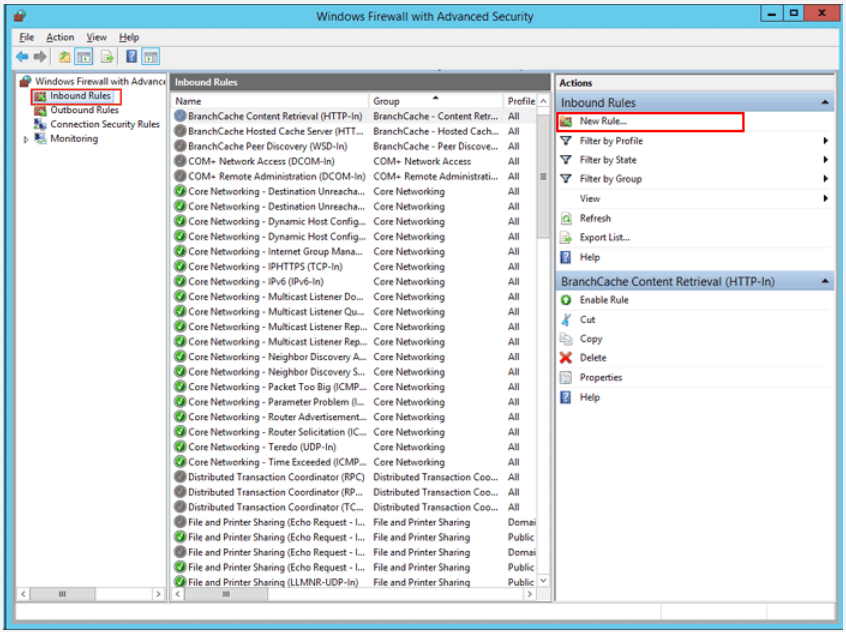Image resolution: width=846 pixels, height=632 pixels.
Task: Sort by the Profile column header
Action: click(520, 101)
